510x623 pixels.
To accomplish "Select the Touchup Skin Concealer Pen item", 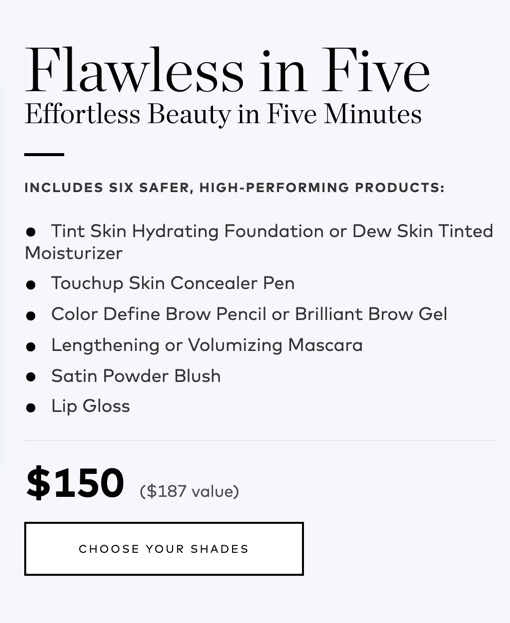I will (x=173, y=283).
